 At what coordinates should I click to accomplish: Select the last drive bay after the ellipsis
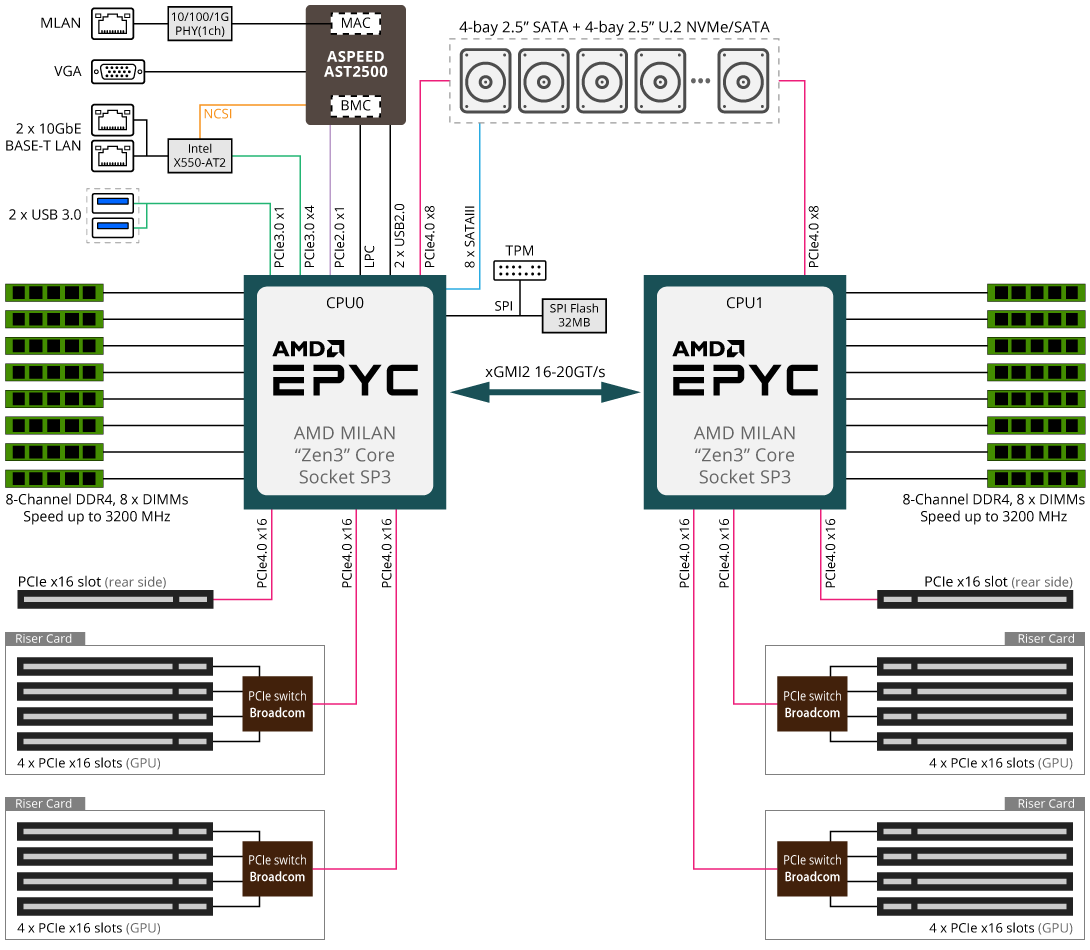coord(746,81)
